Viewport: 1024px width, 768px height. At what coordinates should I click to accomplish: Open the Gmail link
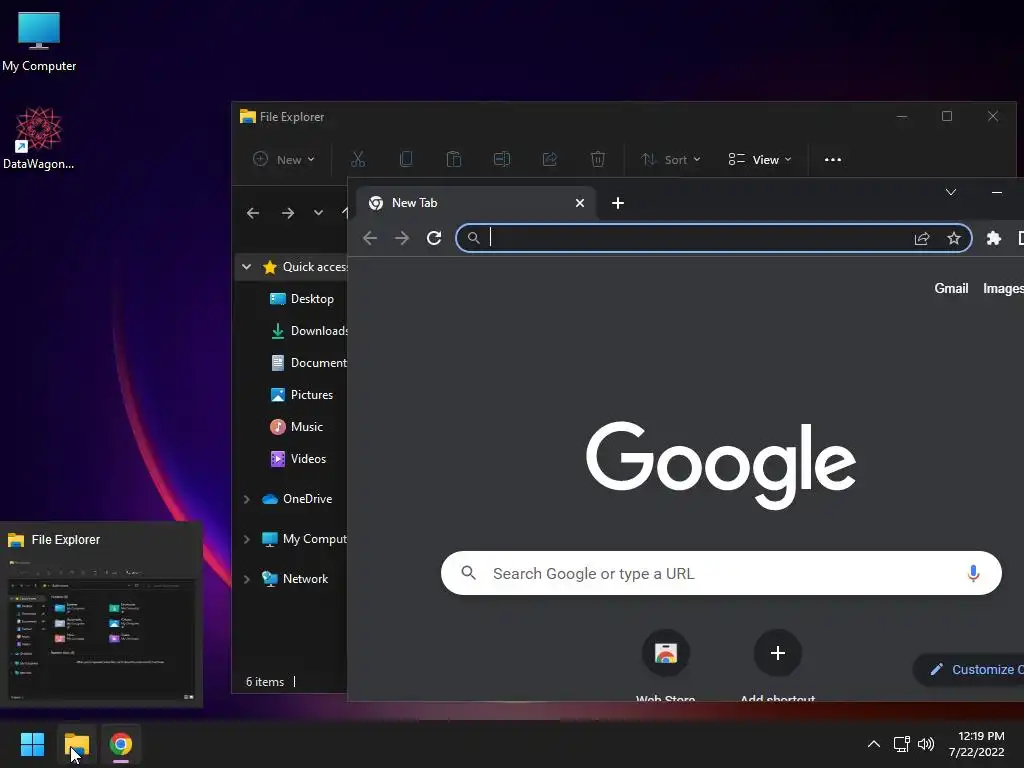click(x=951, y=288)
